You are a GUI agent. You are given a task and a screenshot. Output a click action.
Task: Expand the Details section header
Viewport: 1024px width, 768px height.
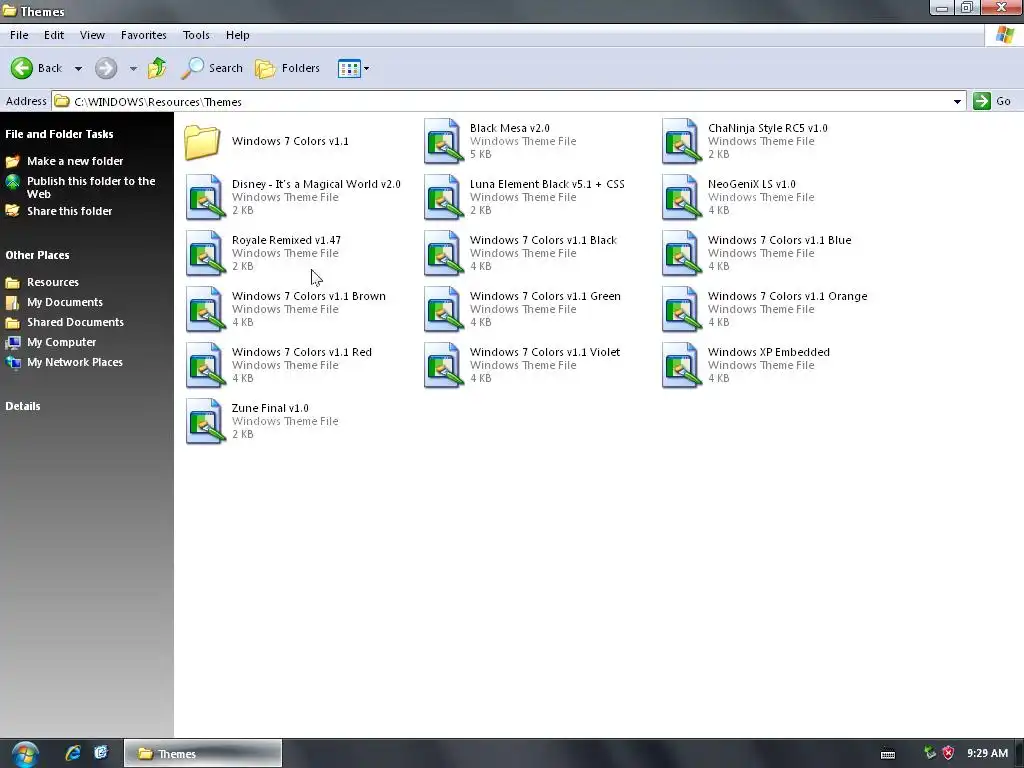point(23,406)
